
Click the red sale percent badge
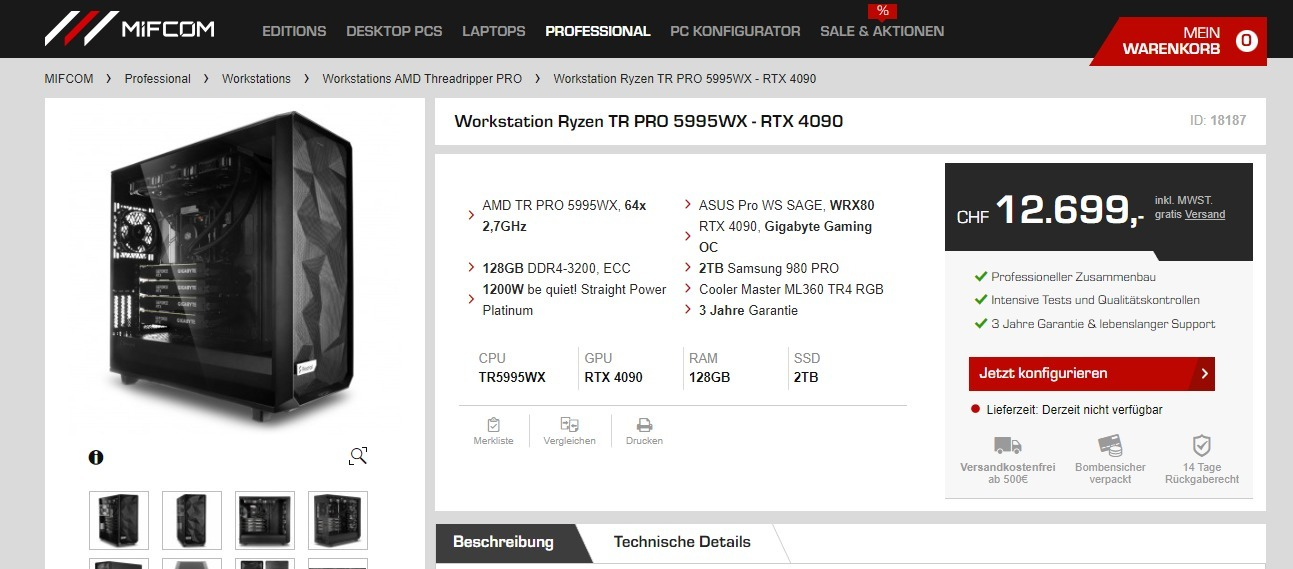tap(882, 11)
